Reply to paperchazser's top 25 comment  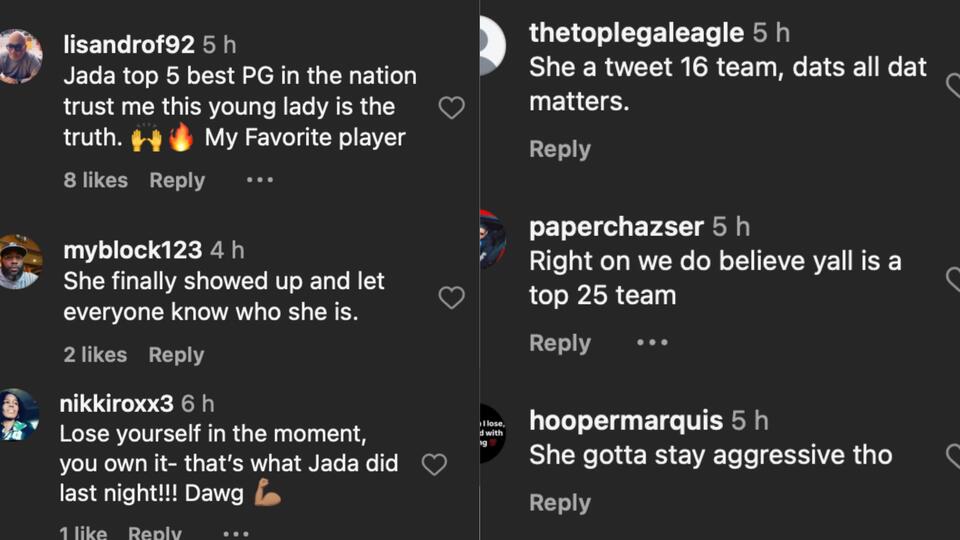click(560, 343)
